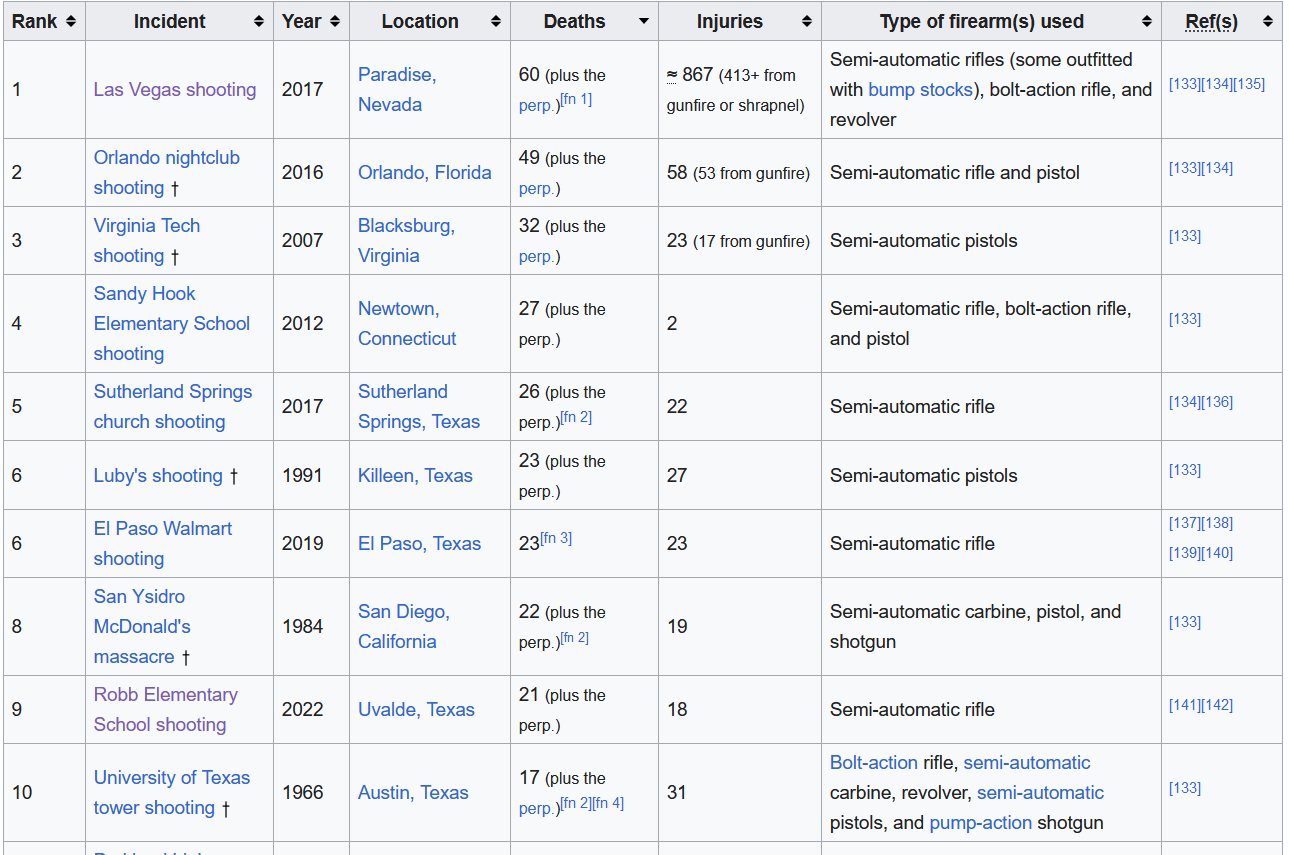The height and width of the screenshot is (855, 1289).
Task: Open the Virginia Tech shooting article
Action: (x=147, y=240)
